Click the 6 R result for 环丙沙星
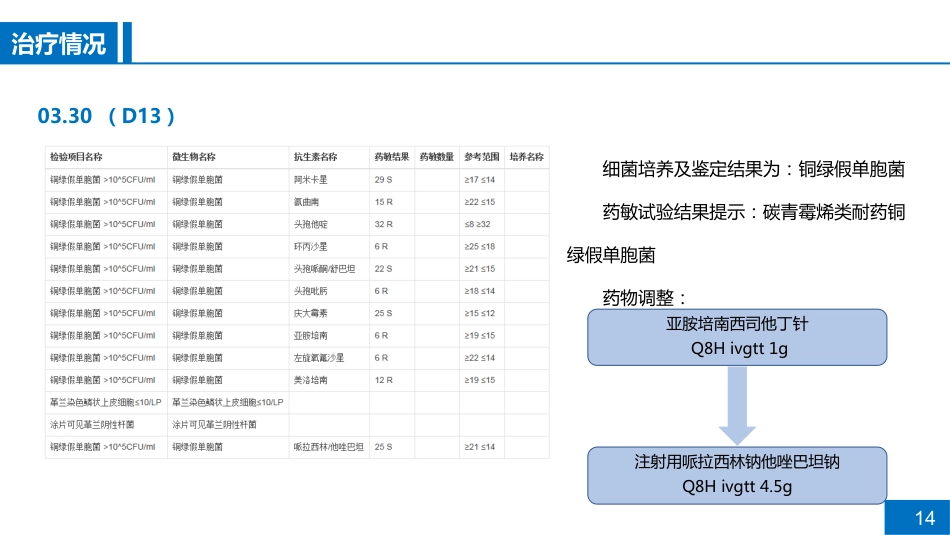 (381, 247)
